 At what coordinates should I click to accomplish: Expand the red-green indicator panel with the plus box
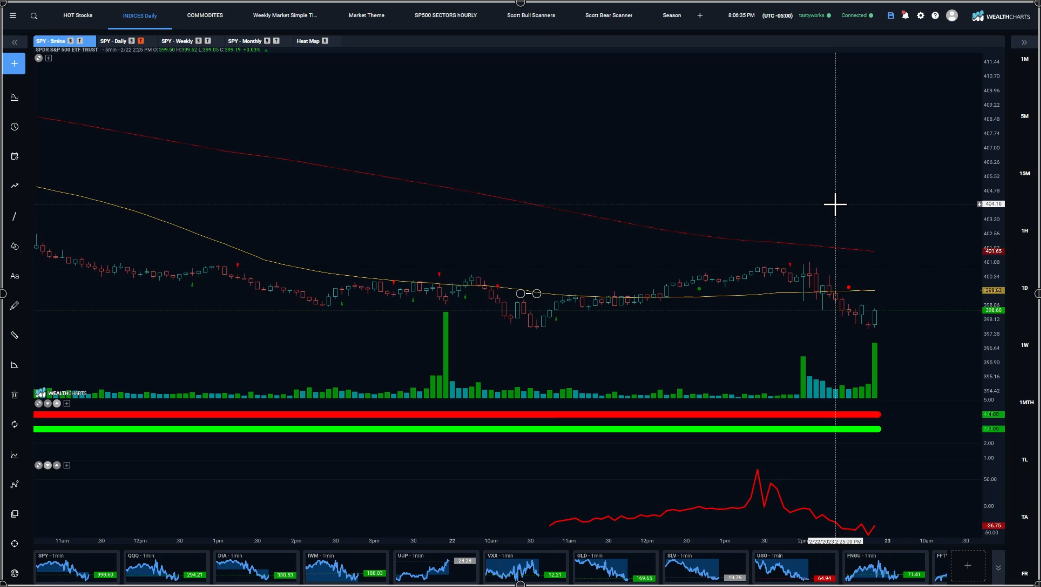click(66, 404)
